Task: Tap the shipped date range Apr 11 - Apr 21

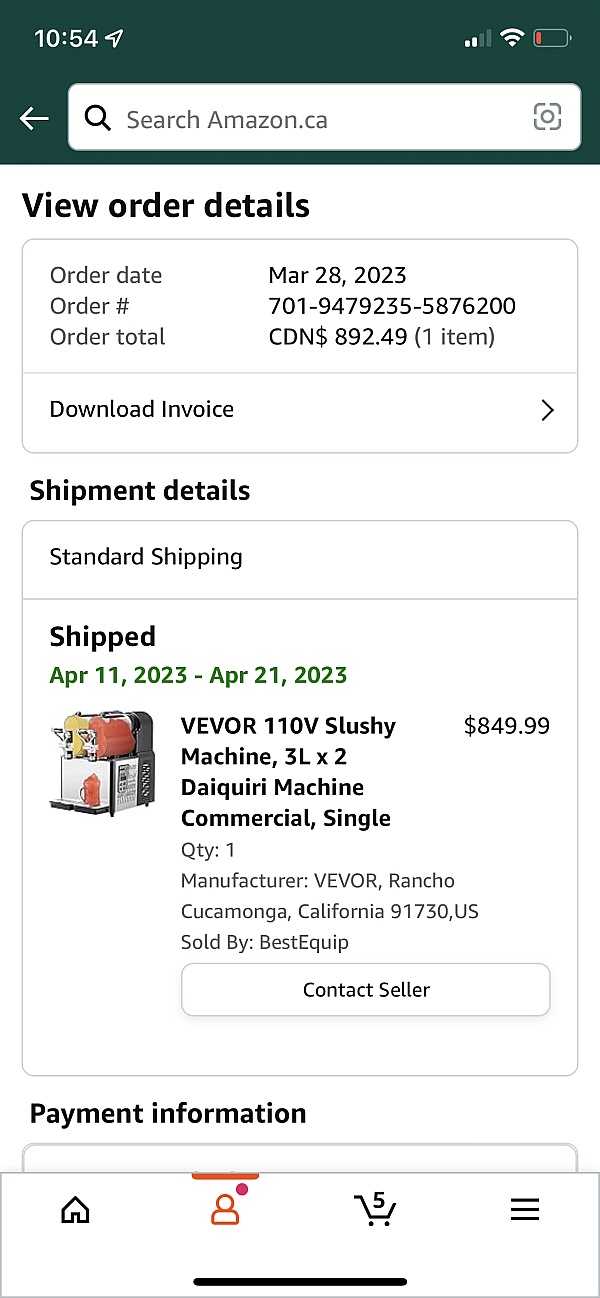Action: coord(198,675)
